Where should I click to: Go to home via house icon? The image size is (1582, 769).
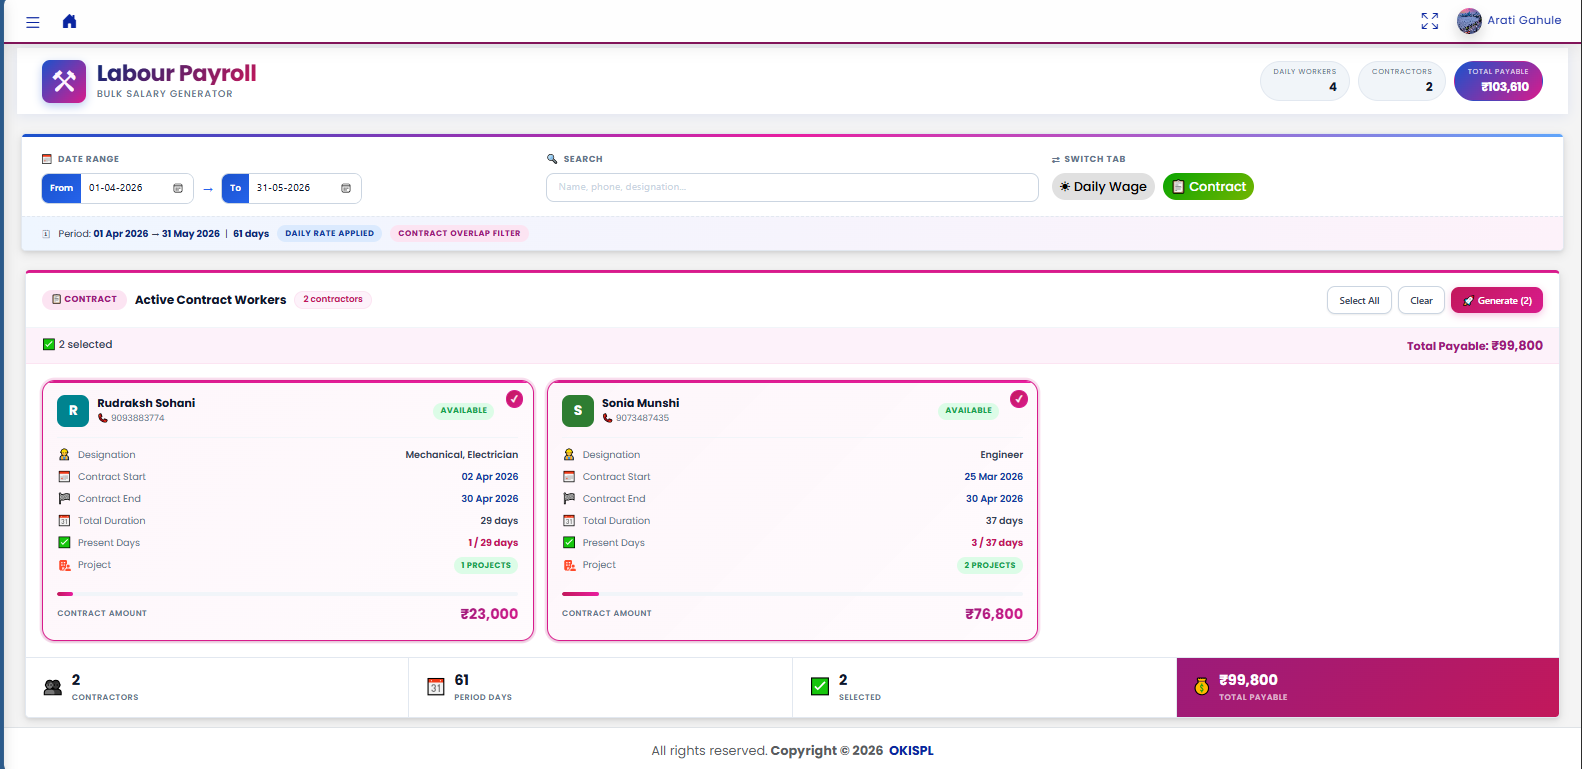click(69, 21)
